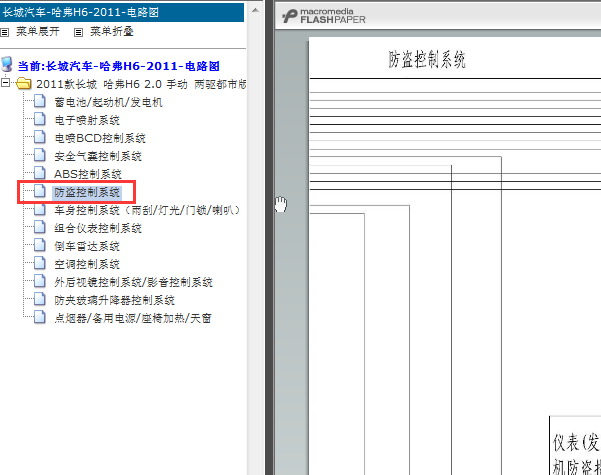Click page icon next to 安全气囊控制系统
Image resolution: width=601 pixels, height=475 pixels.
tap(39, 155)
